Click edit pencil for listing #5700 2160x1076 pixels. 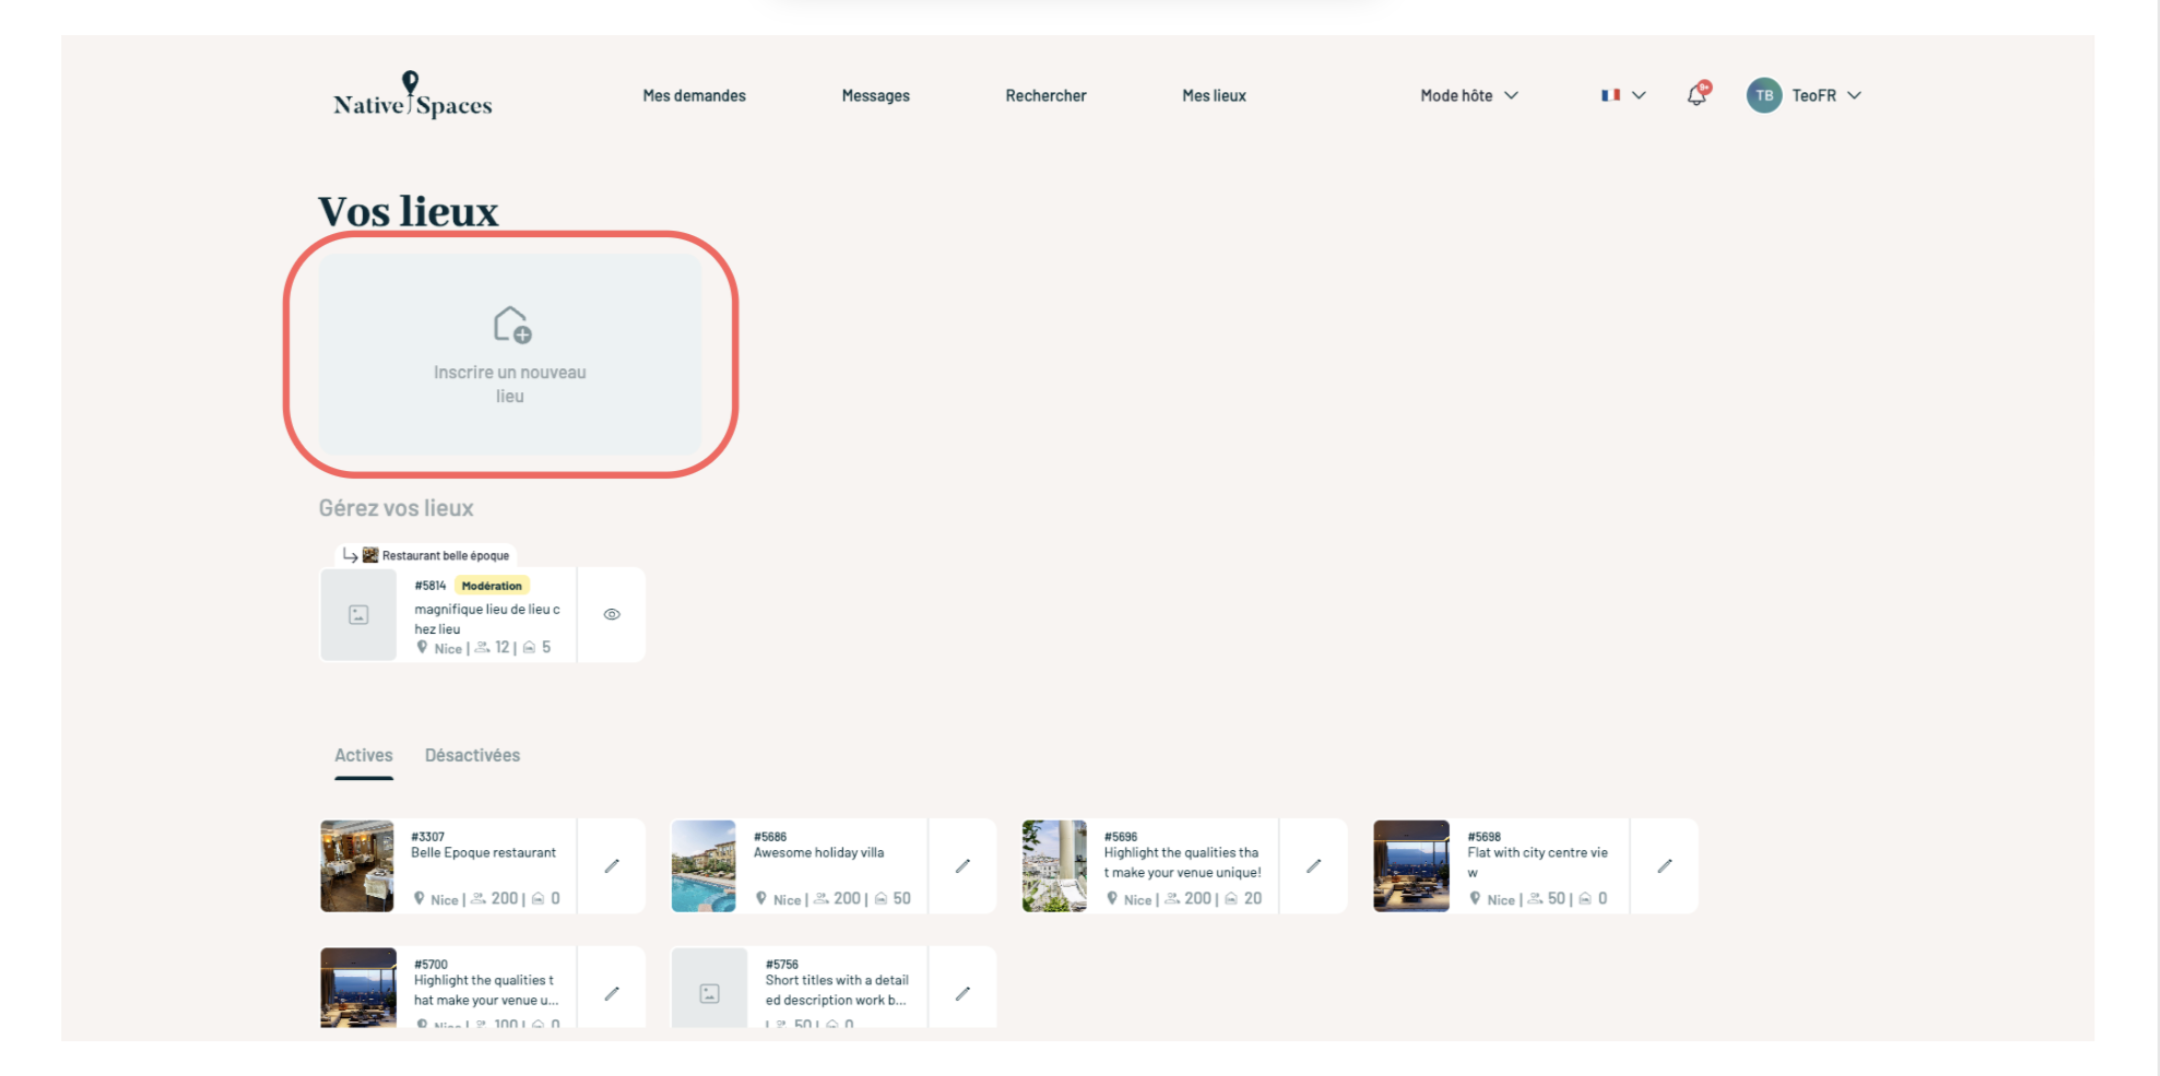coord(611,993)
